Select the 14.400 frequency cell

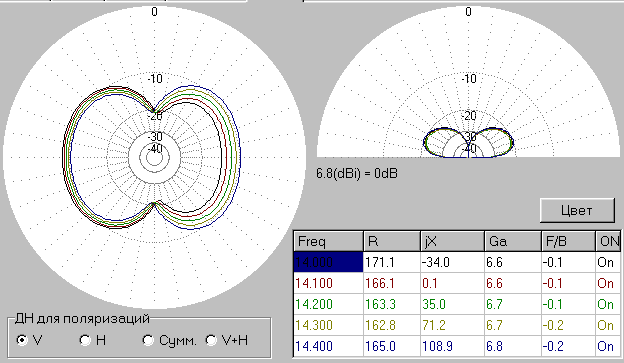point(328,346)
